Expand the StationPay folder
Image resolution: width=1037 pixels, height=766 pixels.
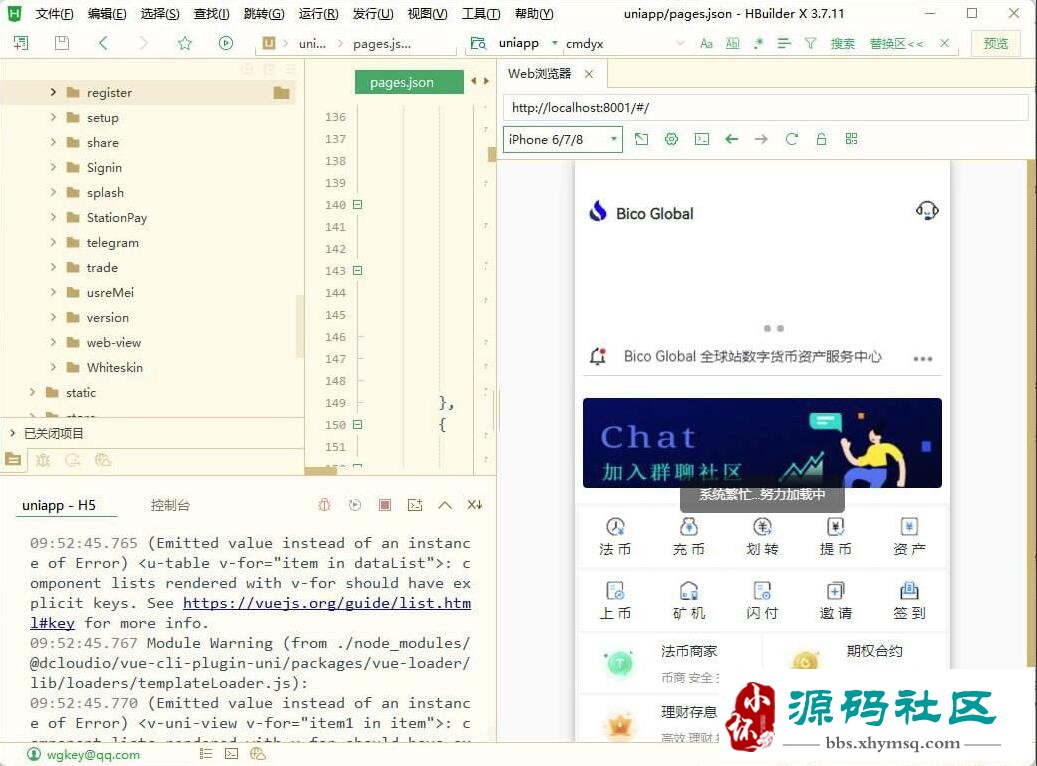point(53,217)
